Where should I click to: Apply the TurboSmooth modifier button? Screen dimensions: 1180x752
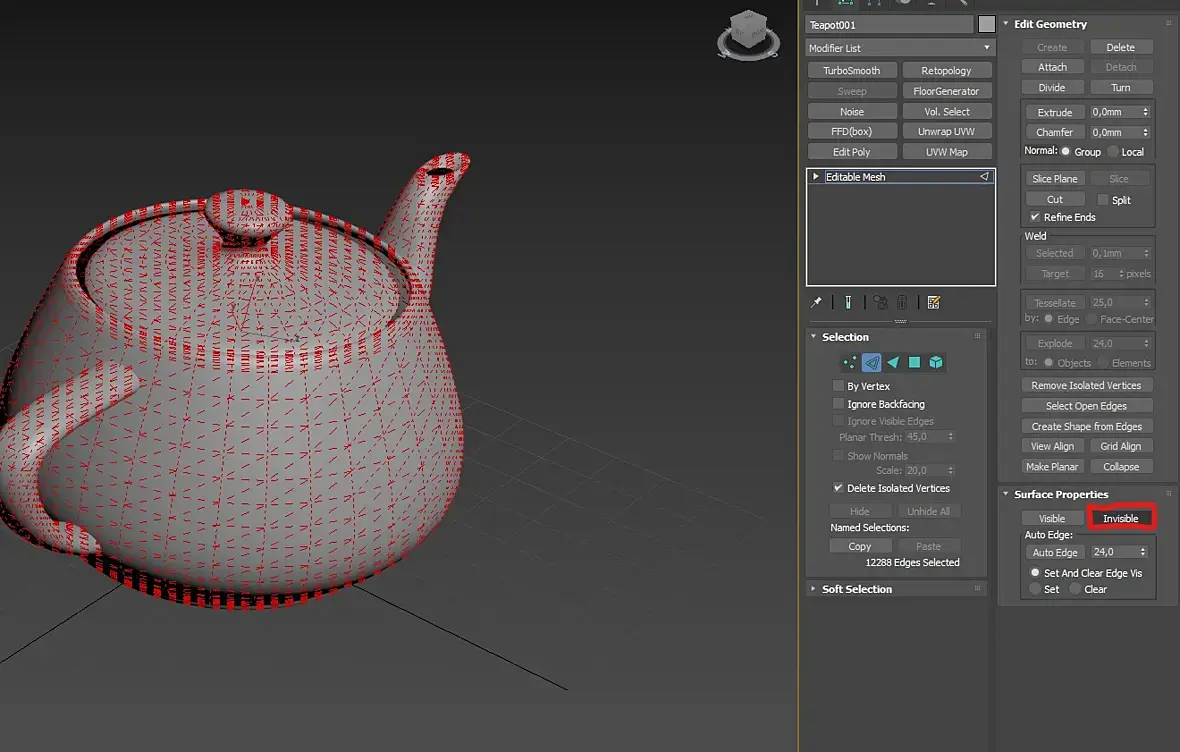(x=851, y=71)
